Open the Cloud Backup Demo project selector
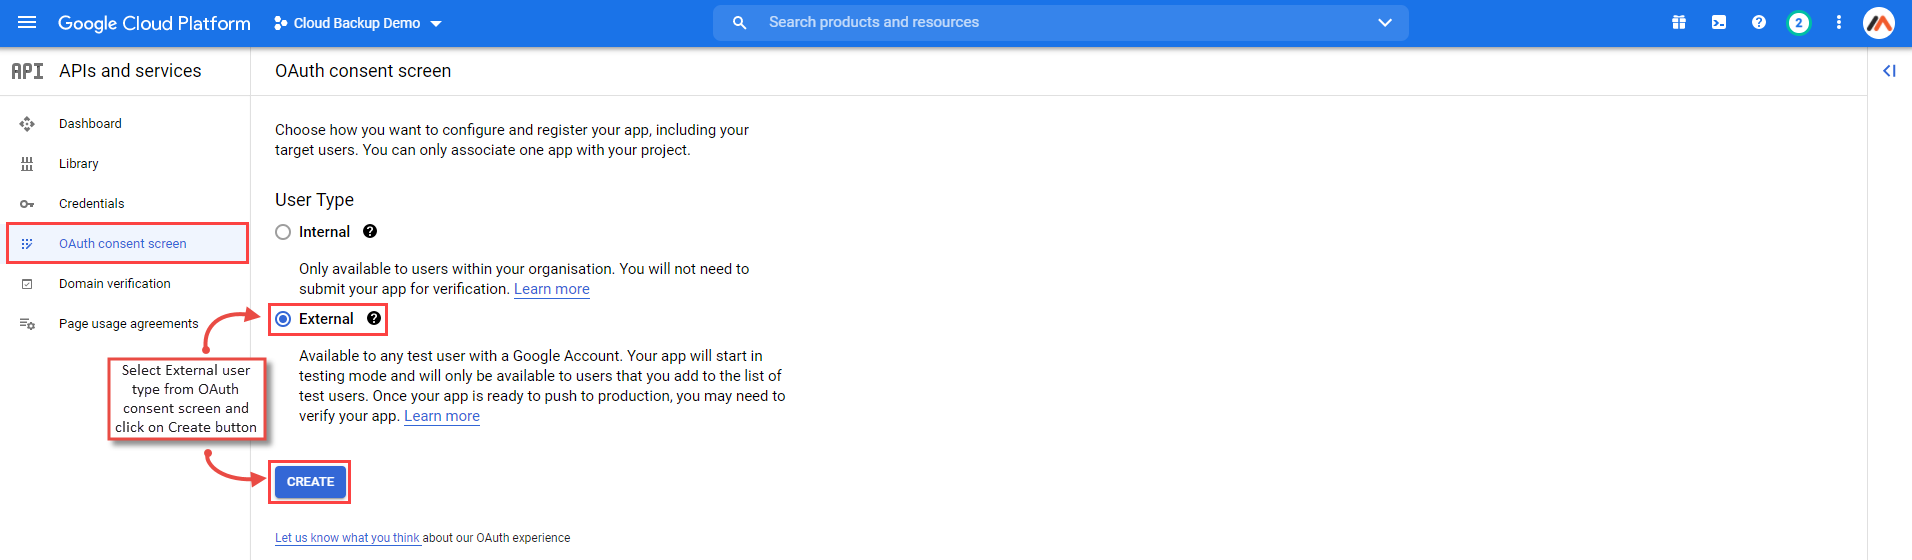 click(x=358, y=23)
